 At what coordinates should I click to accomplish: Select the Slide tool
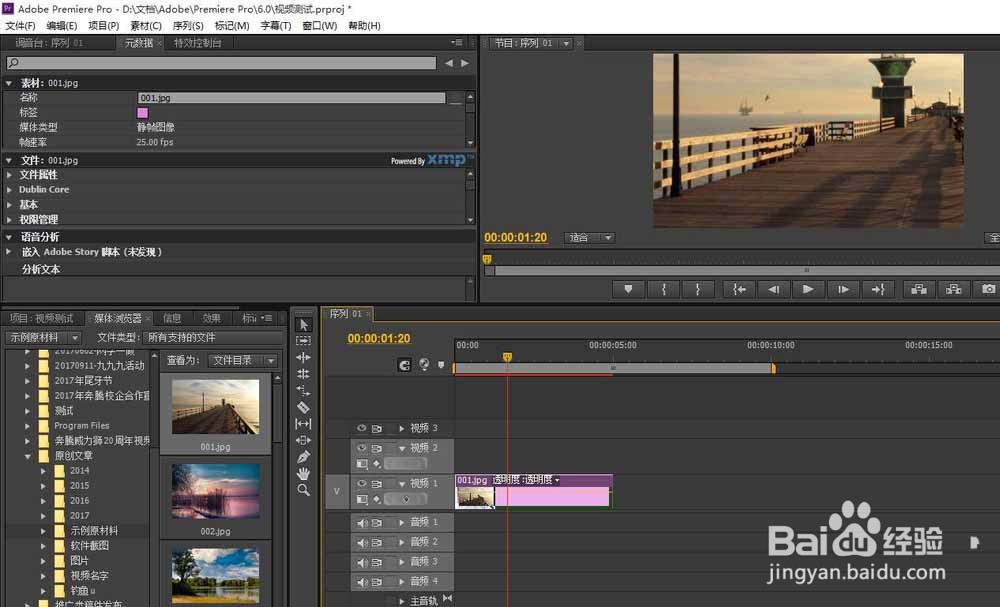tap(304, 441)
